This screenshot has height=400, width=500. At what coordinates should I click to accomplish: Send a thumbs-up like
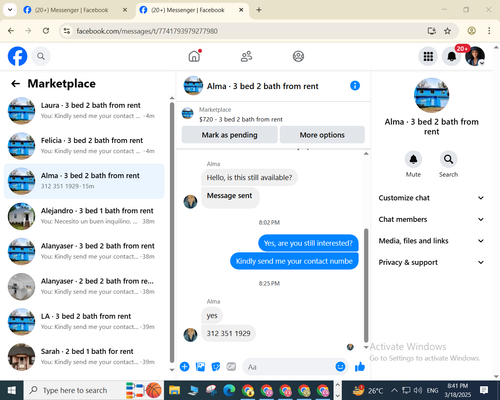coord(360,367)
